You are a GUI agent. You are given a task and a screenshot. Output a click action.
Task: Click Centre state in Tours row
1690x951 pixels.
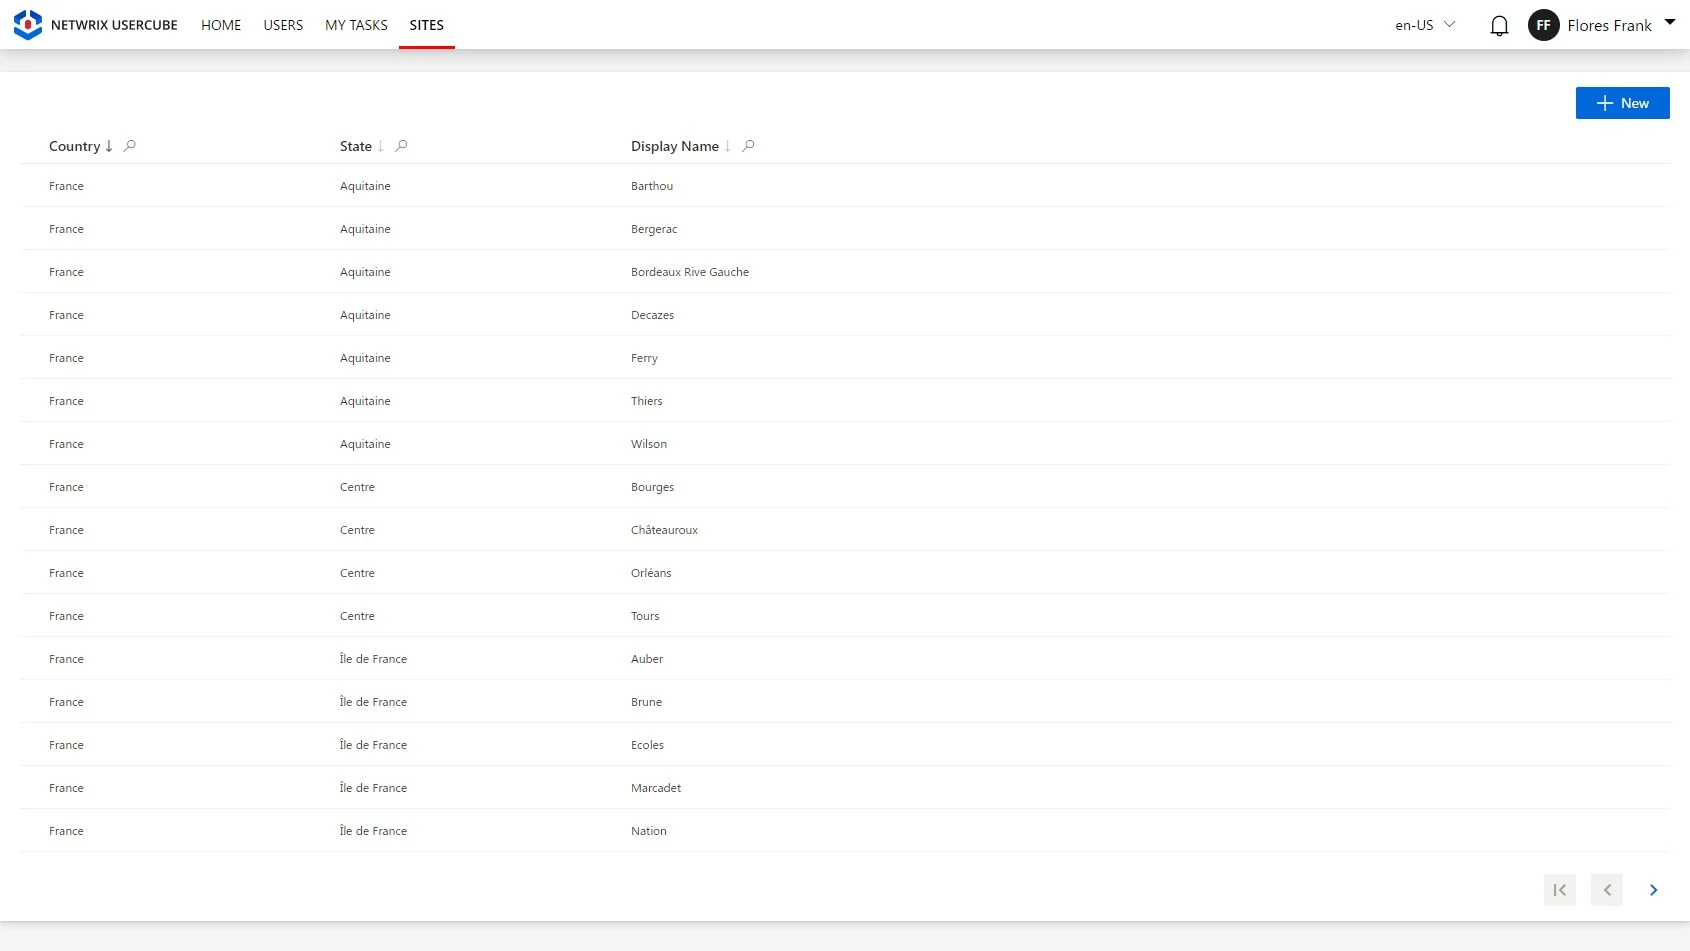point(357,616)
